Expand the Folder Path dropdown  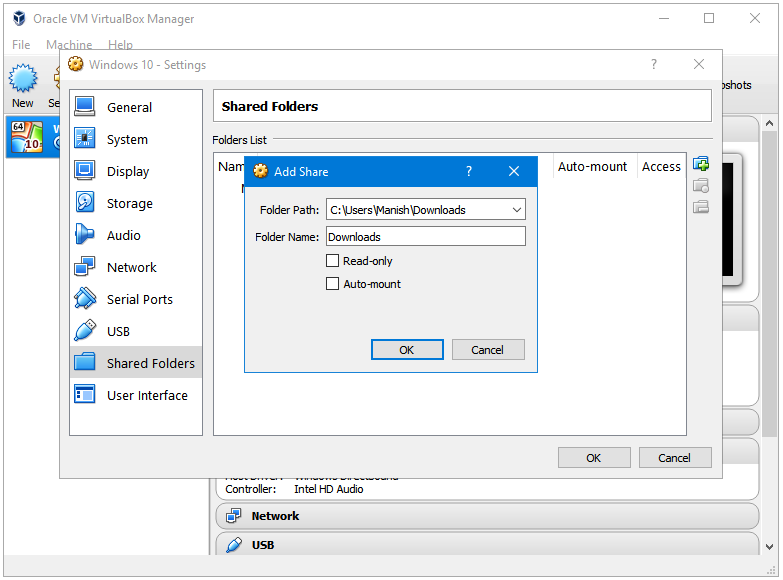tap(516, 210)
